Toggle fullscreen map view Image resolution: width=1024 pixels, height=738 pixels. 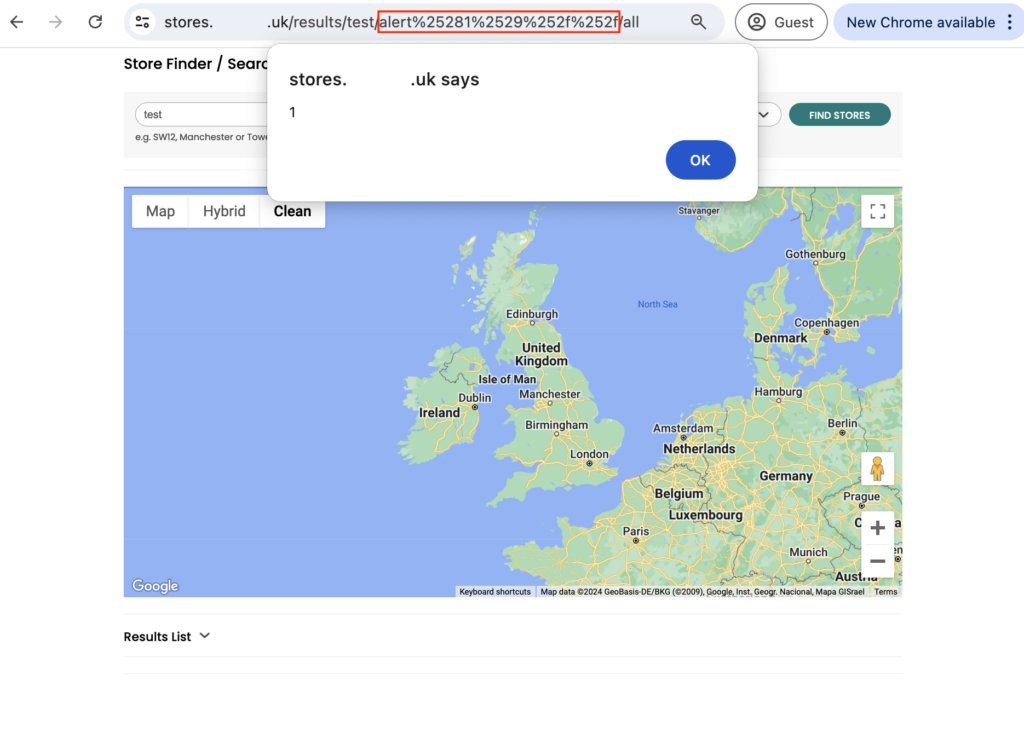(x=877, y=211)
